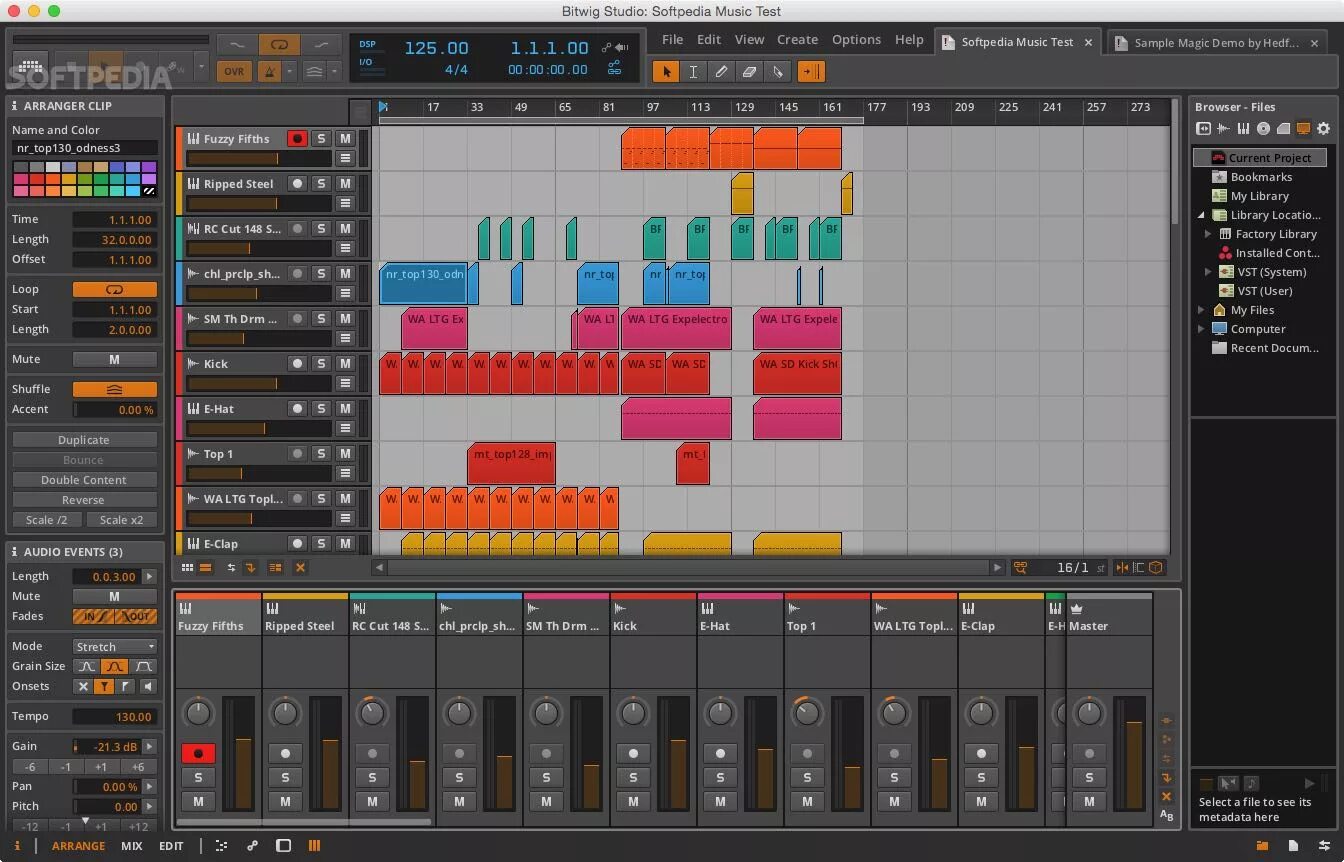
Task: Open the inspector info icon in footer
Action: (x=17, y=845)
